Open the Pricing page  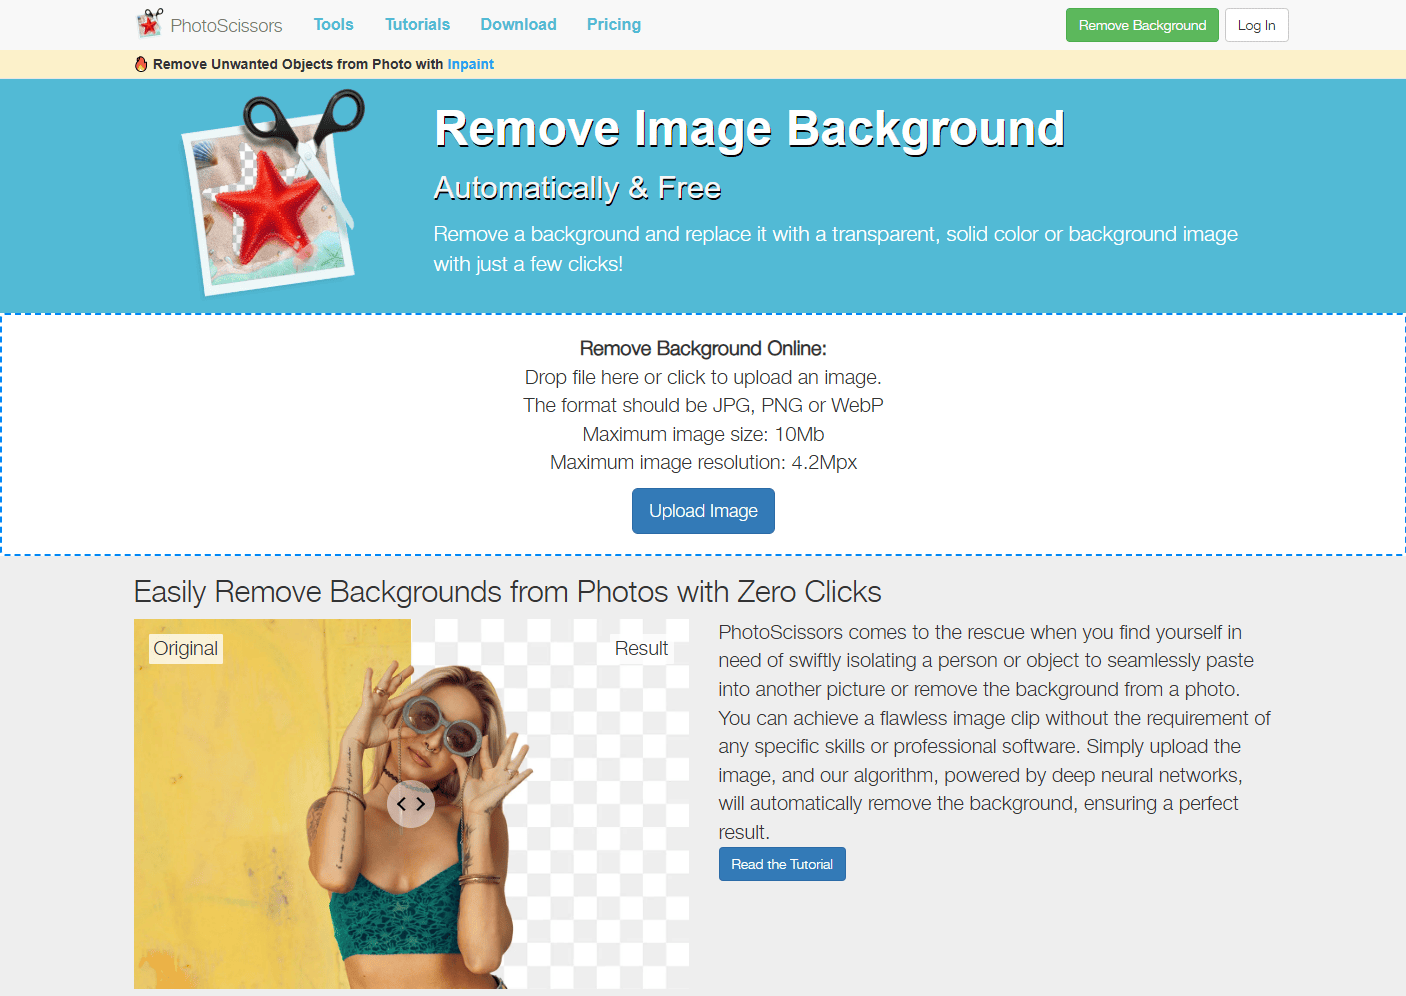[x=614, y=24]
